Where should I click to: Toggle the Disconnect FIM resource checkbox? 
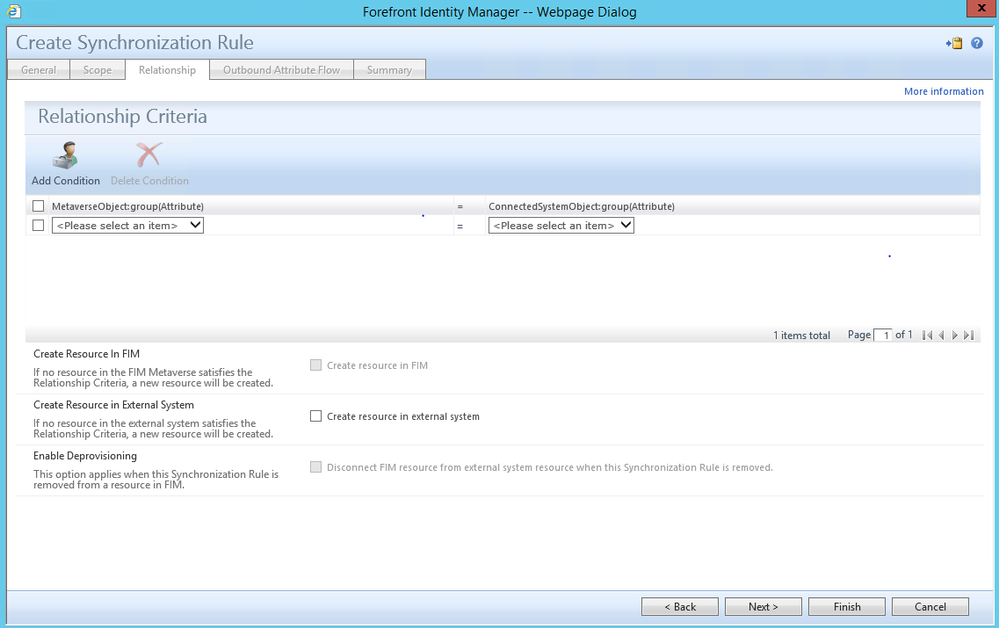315,467
